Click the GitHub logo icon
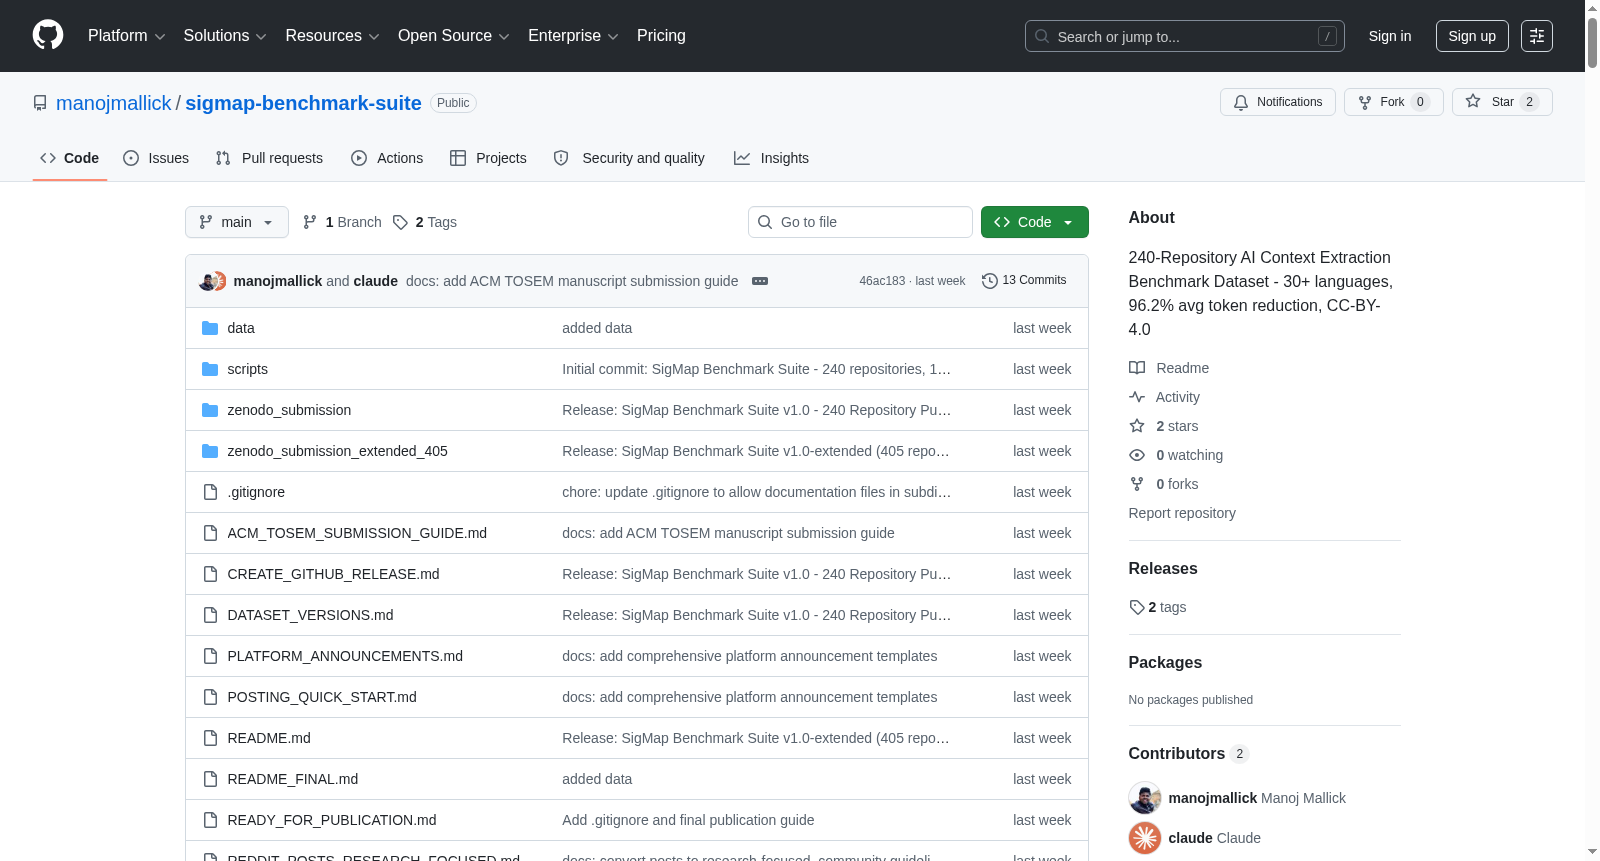 click(48, 35)
